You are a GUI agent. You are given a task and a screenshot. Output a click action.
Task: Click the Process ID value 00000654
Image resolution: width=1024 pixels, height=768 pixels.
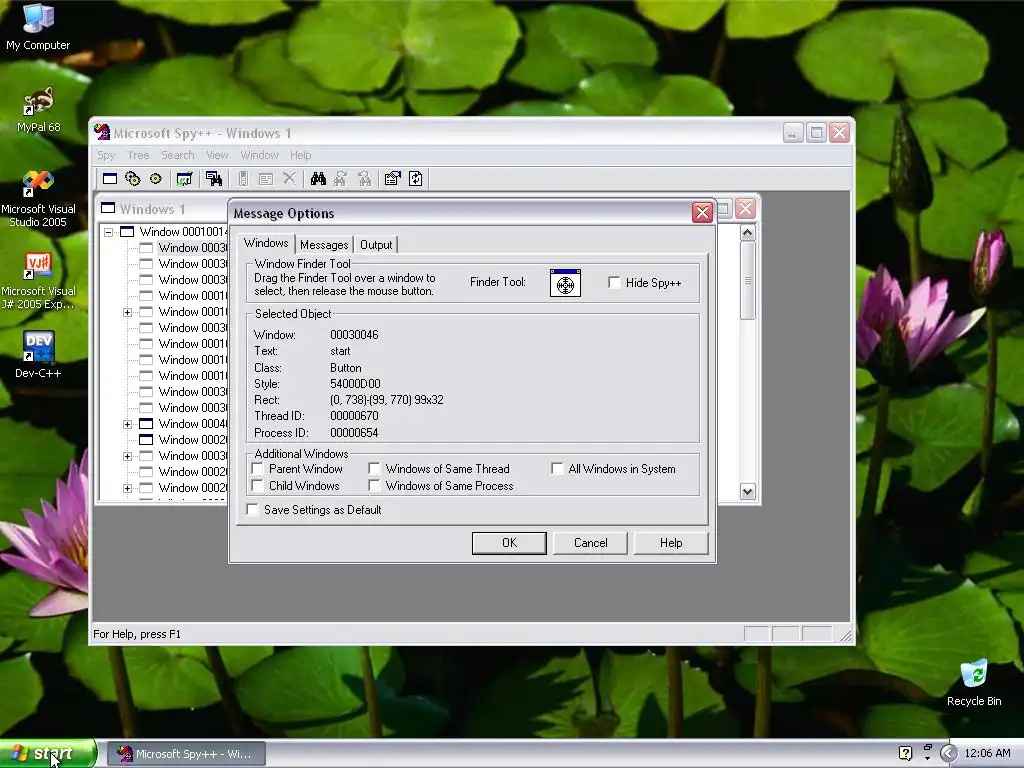[x=354, y=432]
